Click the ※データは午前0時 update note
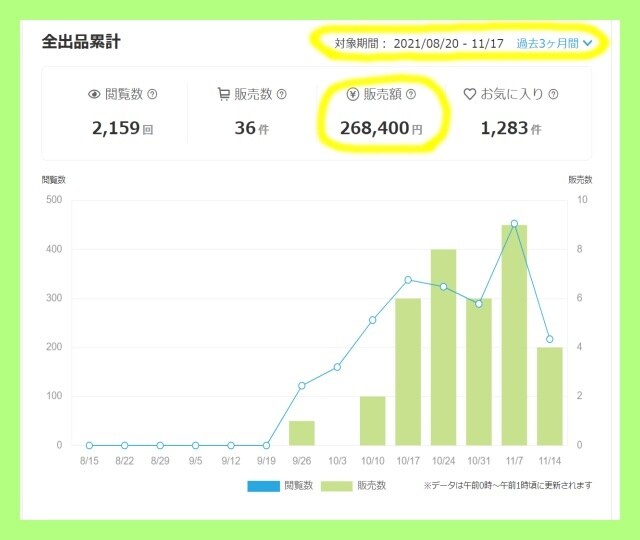This screenshot has height=540, width=640. [x=508, y=485]
